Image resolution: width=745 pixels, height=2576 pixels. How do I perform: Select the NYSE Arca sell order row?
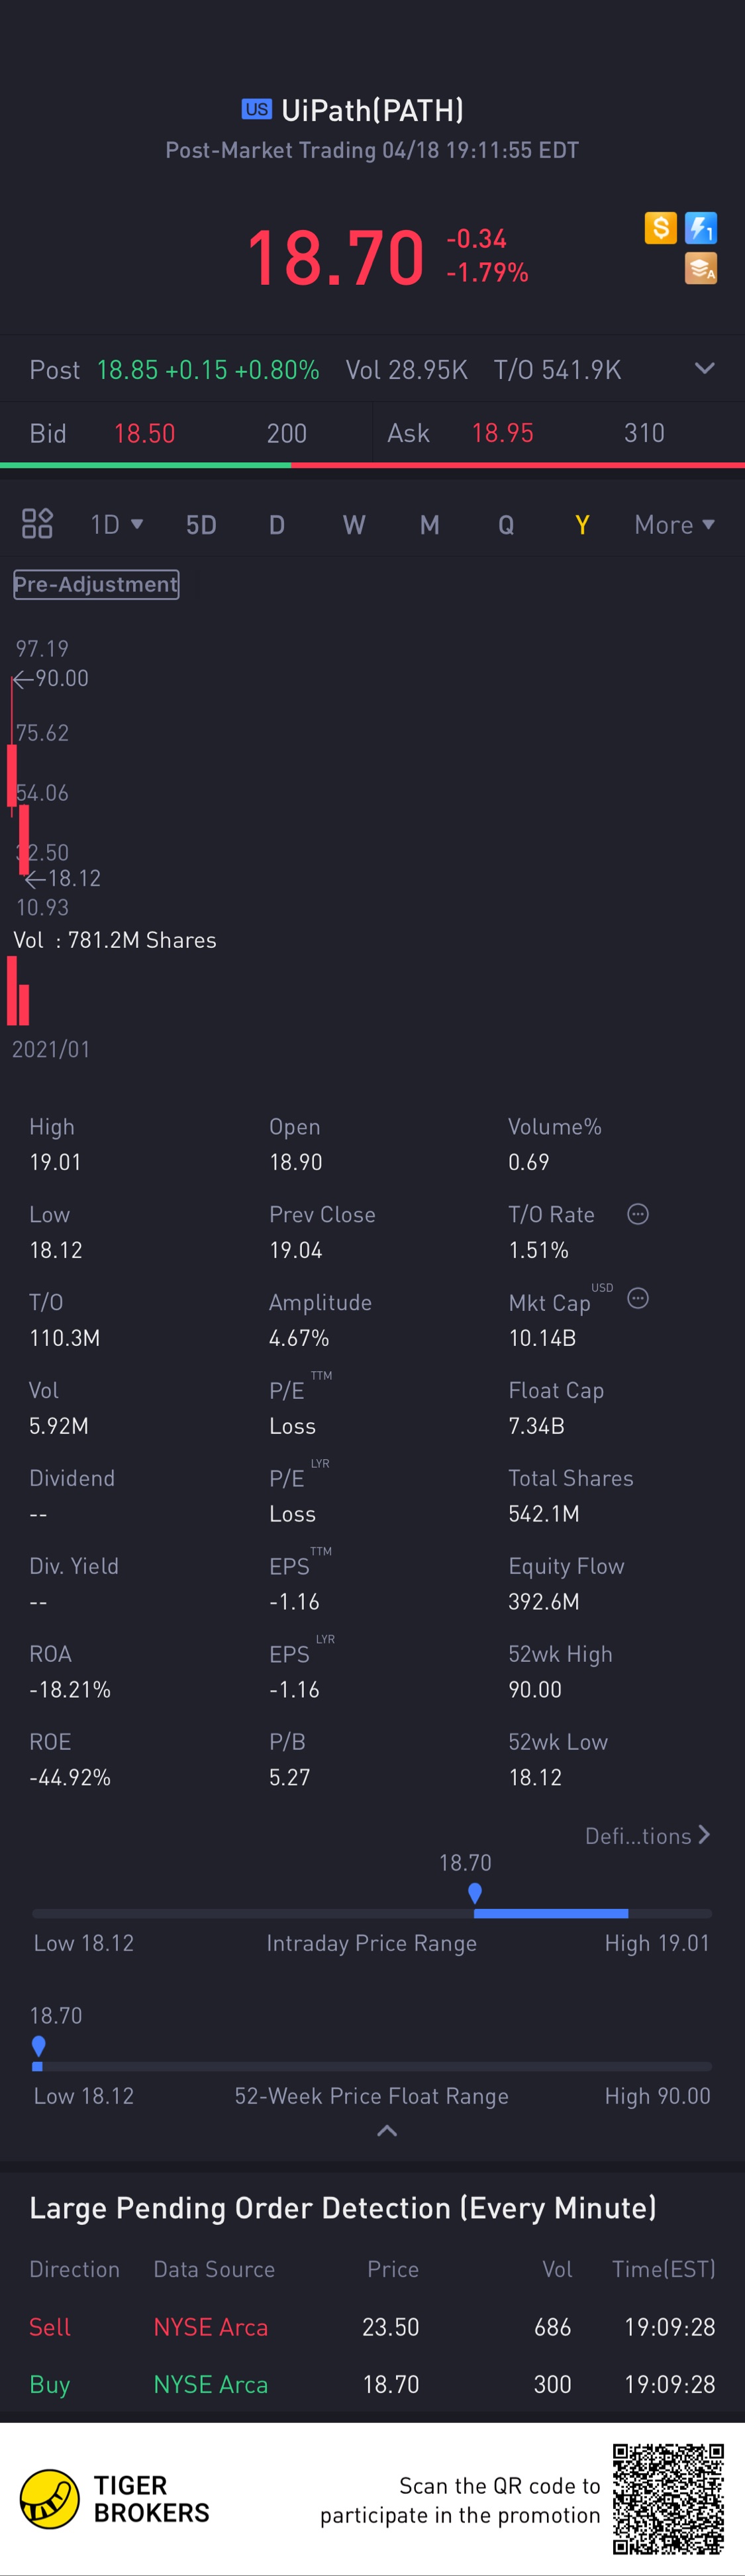[372, 2327]
